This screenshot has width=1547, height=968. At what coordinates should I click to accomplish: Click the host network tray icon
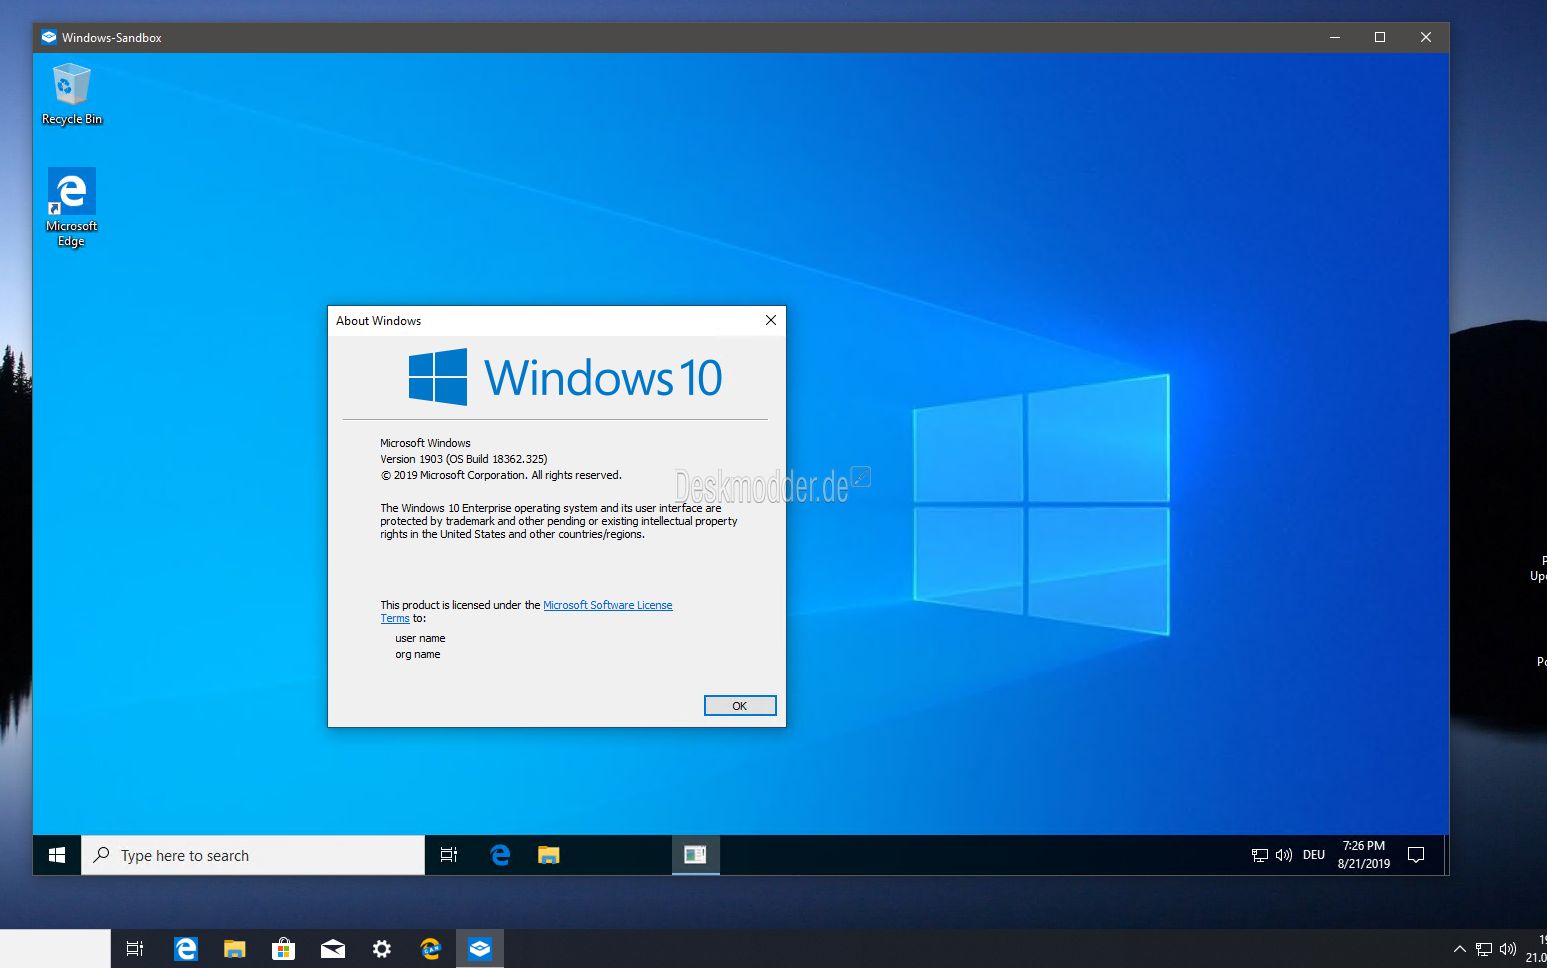(1484, 949)
